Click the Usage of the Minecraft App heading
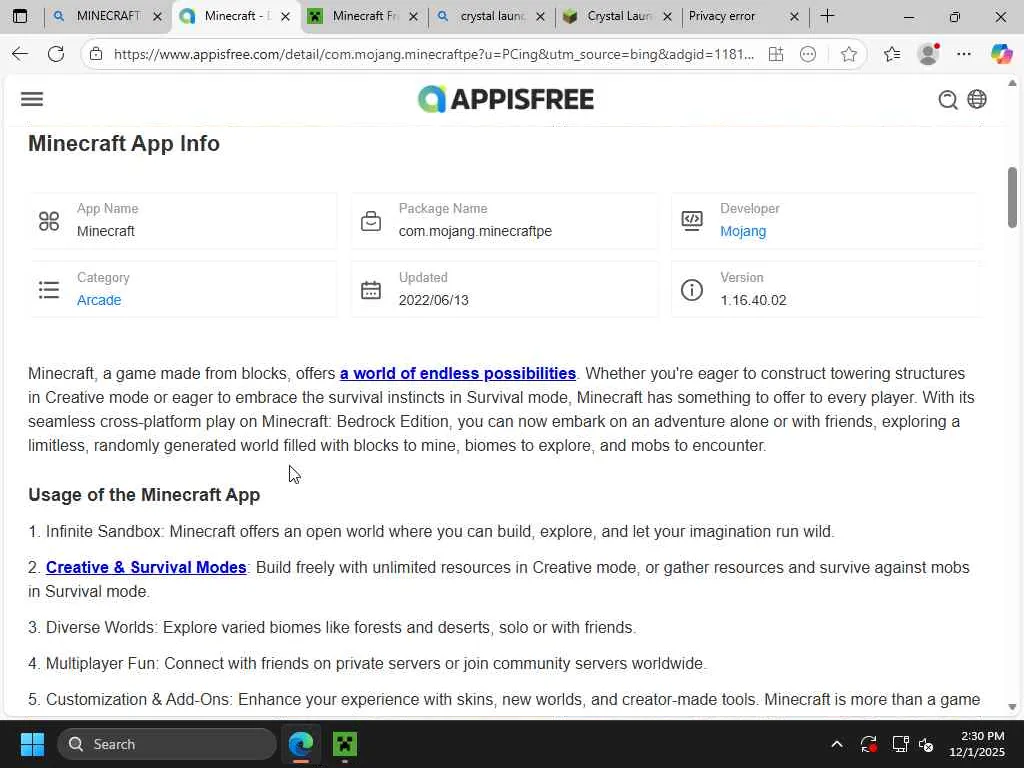Viewport: 1024px width, 768px height. click(144, 495)
